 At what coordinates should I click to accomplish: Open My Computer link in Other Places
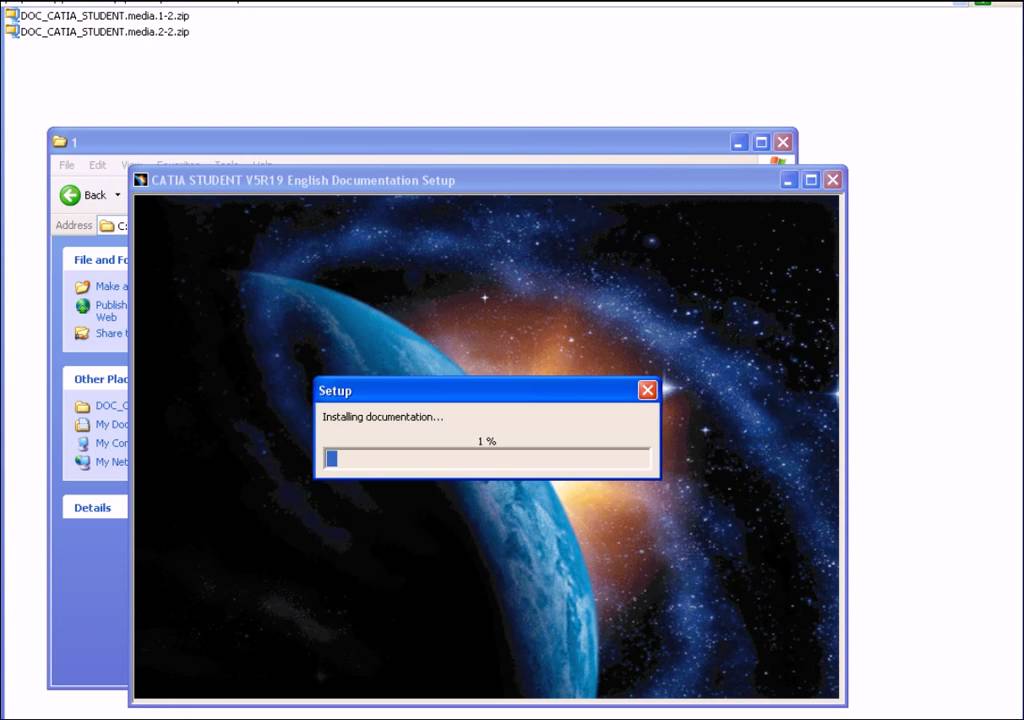click(x=112, y=443)
